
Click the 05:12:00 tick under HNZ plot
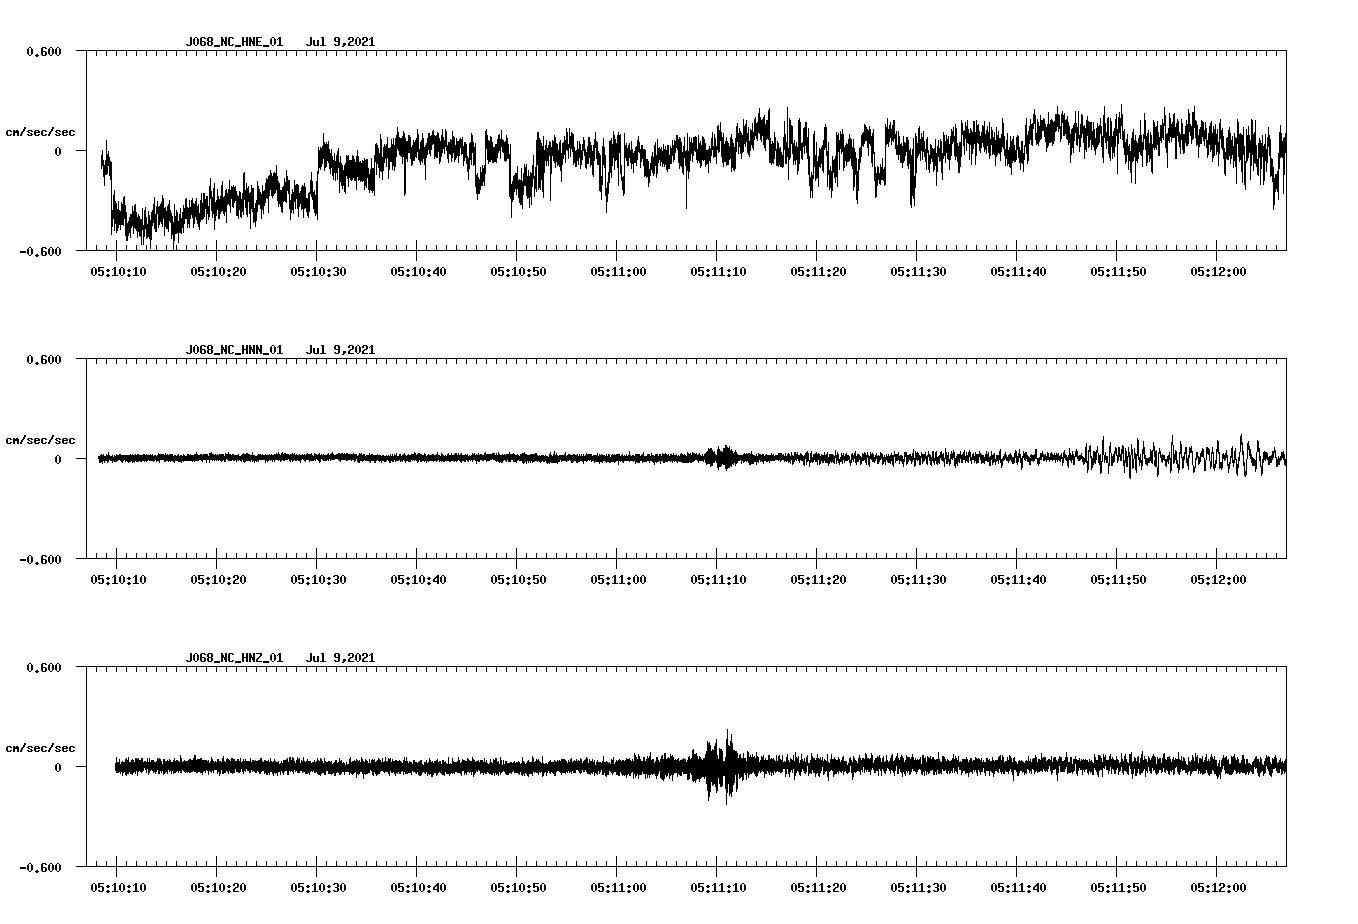[x=1218, y=887]
